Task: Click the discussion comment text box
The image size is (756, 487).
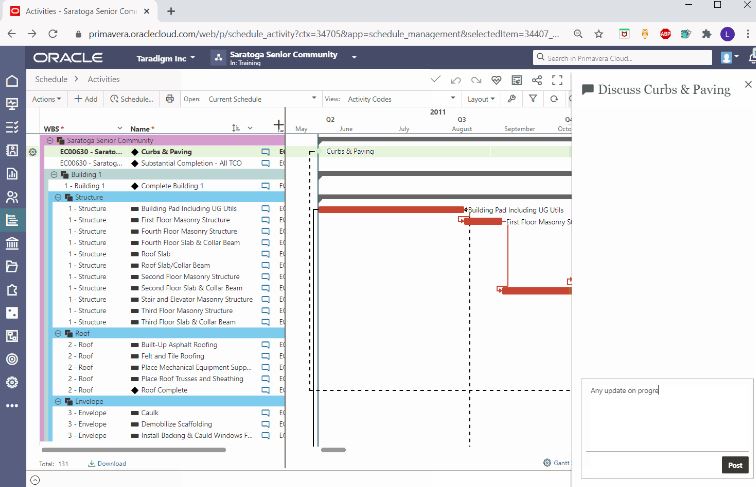Action: tap(667, 417)
